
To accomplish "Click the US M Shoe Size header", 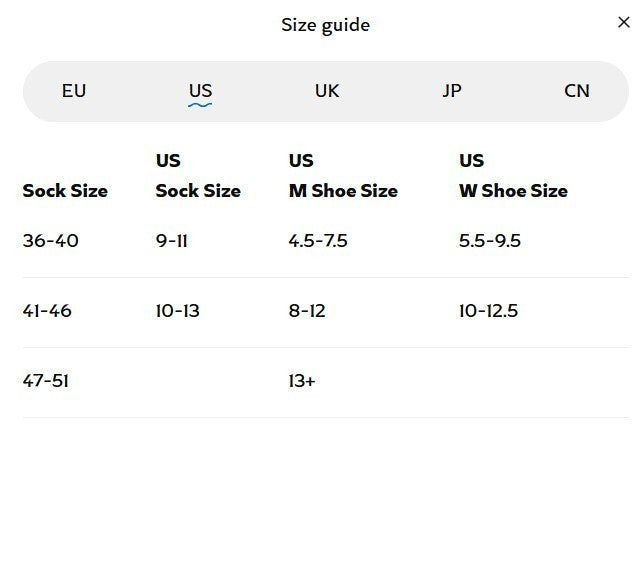I will (x=343, y=176).
